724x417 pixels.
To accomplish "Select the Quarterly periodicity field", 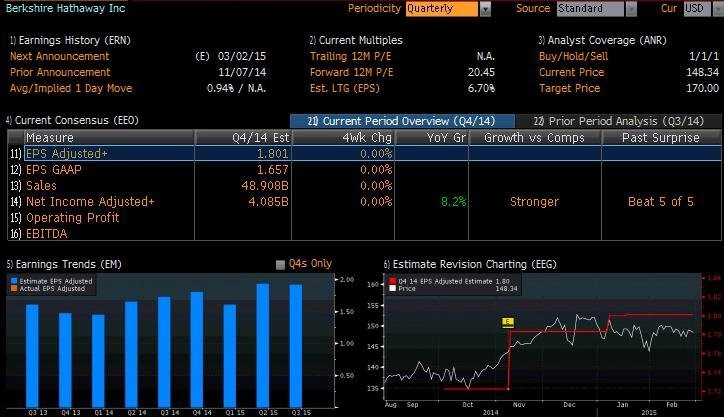I will tap(442, 9).
